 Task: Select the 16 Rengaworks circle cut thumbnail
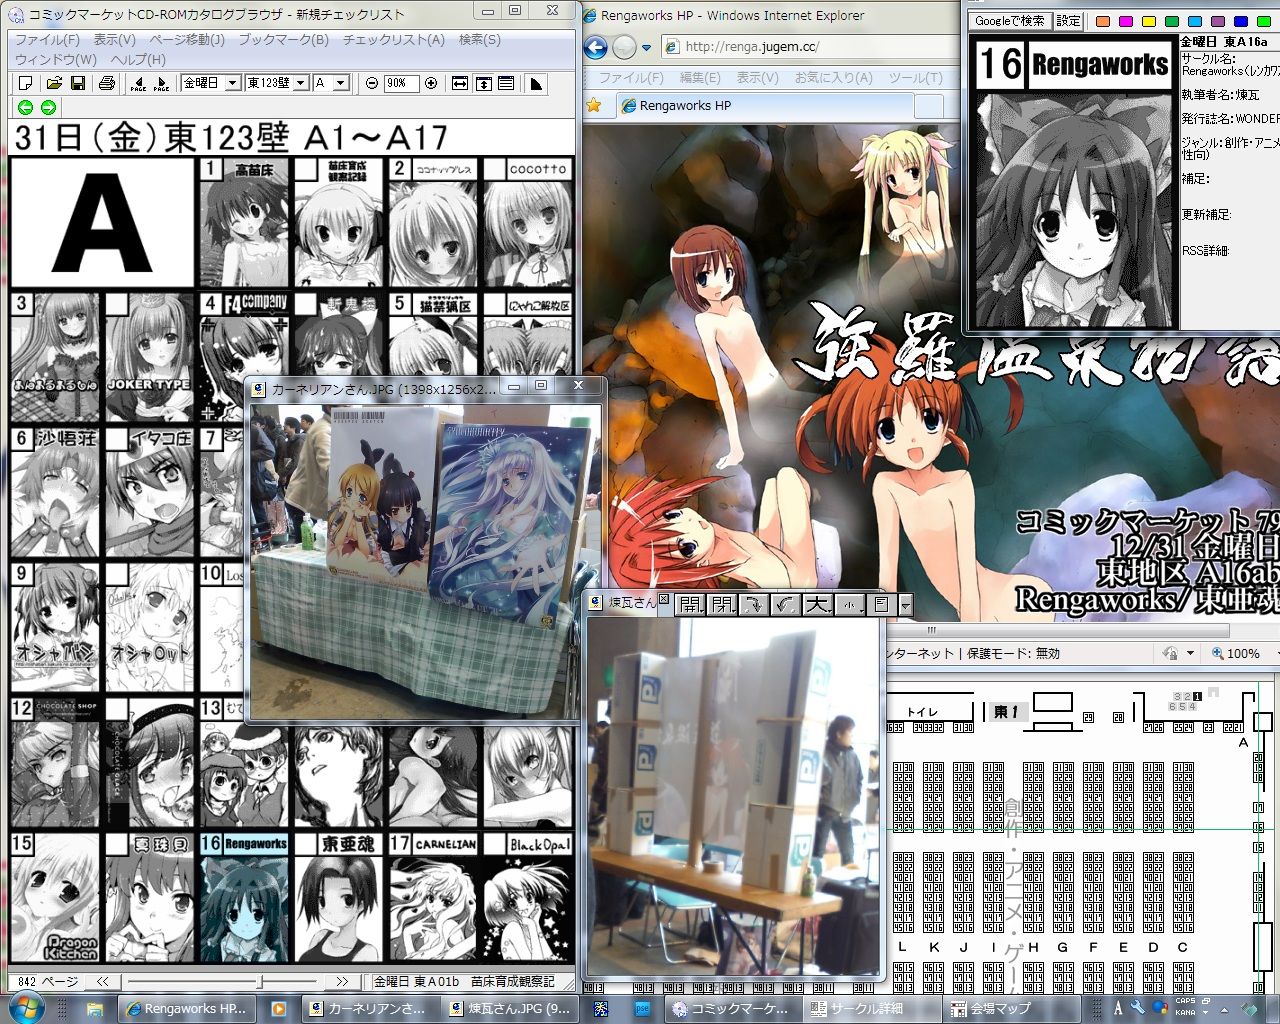(243, 897)
